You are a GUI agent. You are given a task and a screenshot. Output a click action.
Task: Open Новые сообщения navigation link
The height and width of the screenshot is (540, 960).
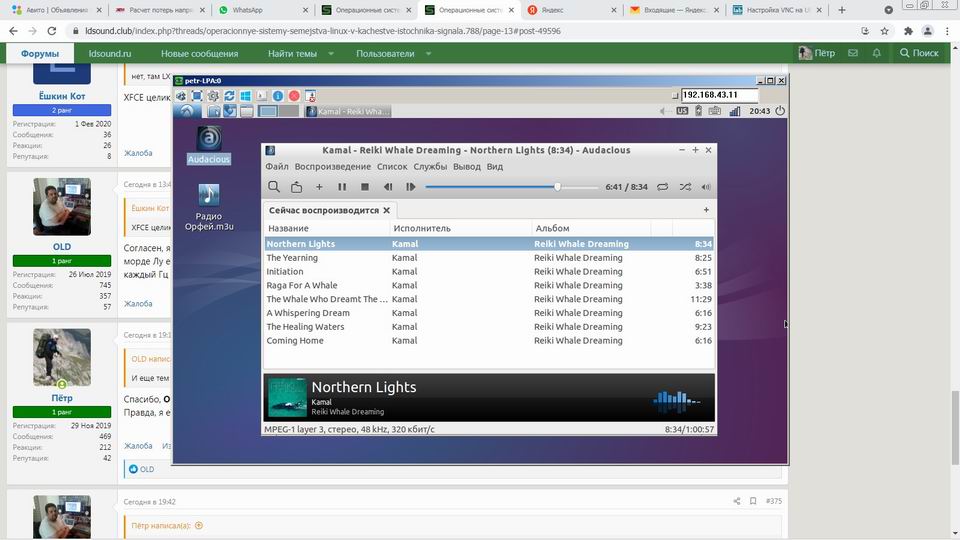coord(200,53)
